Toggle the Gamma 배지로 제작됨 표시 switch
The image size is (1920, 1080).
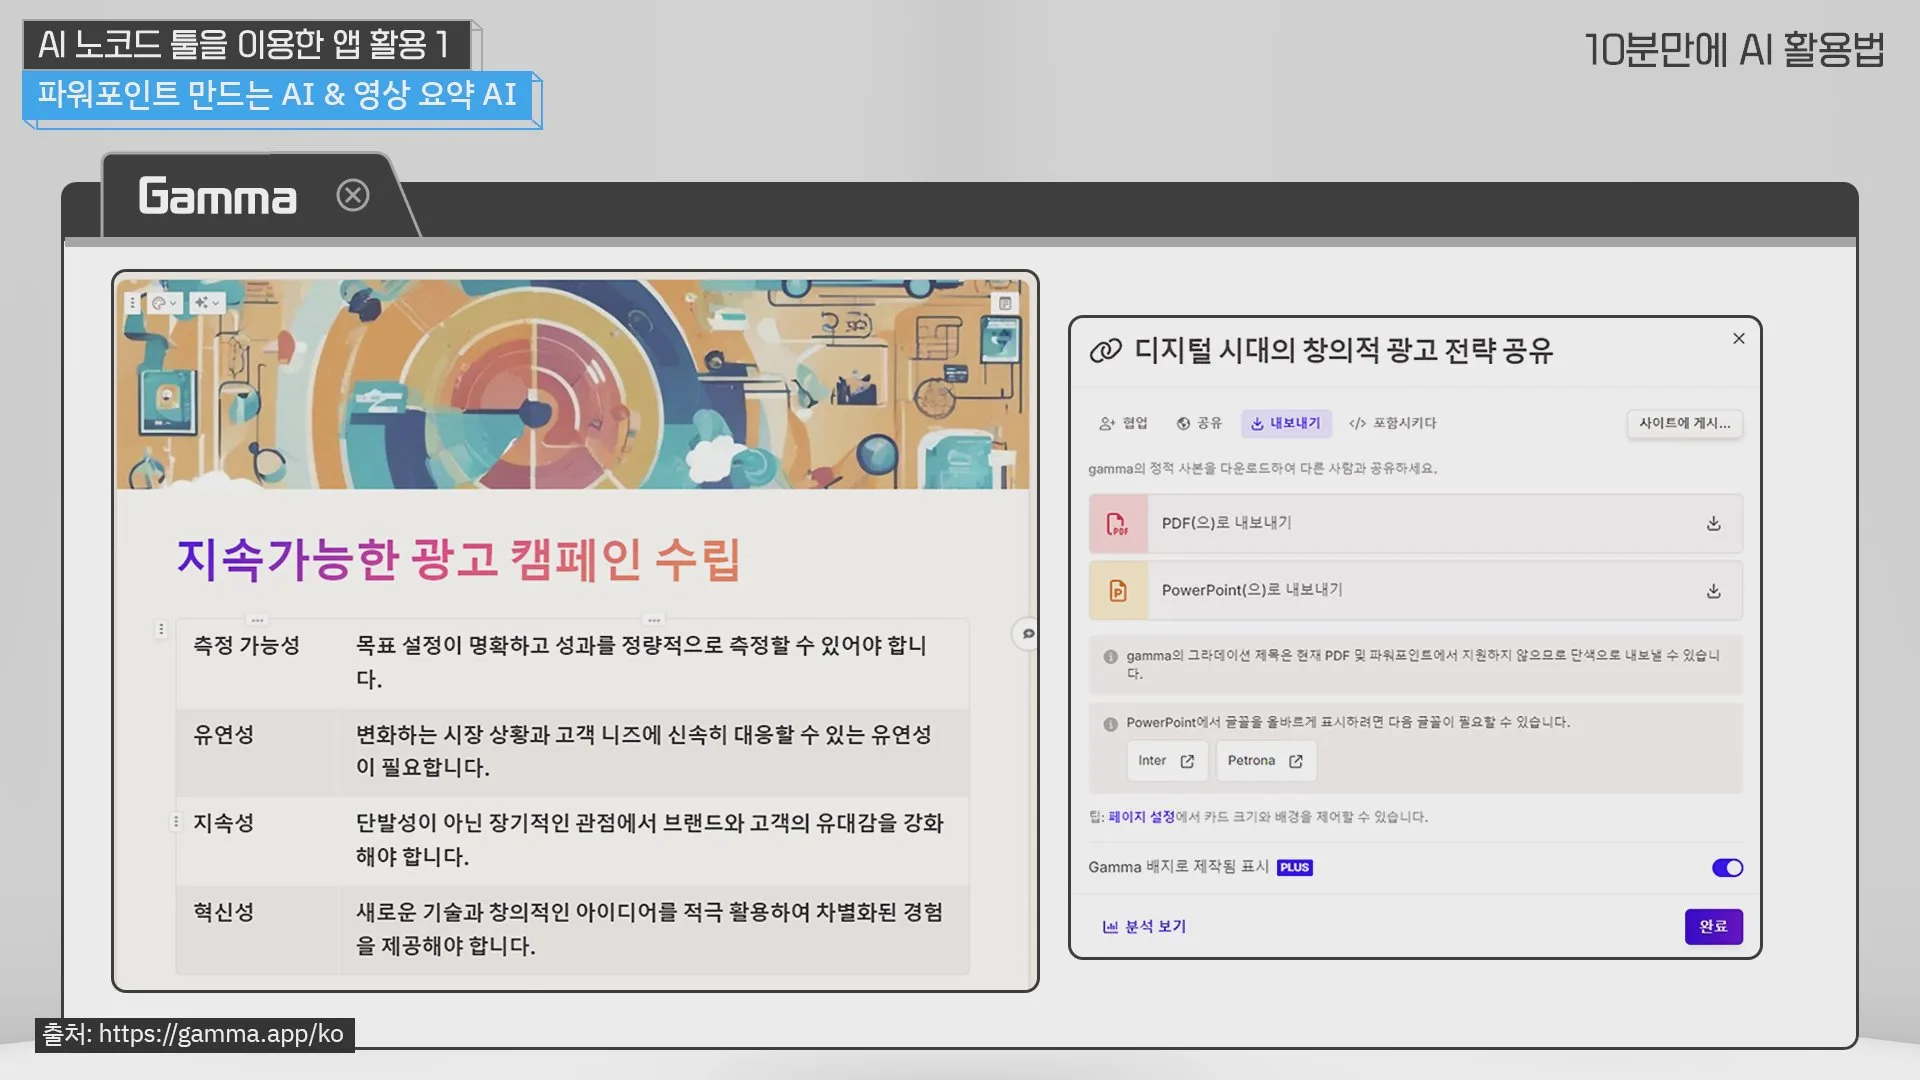[1727, 868]
